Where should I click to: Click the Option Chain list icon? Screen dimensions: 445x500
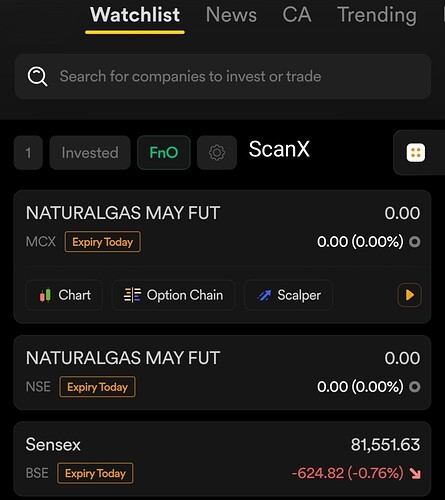click(x=132, y=295)
